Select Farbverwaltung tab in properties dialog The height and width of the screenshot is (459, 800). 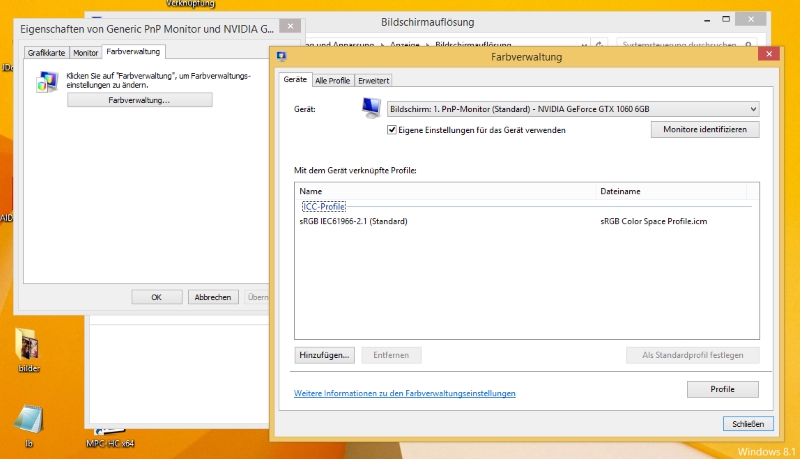[133, 52]
